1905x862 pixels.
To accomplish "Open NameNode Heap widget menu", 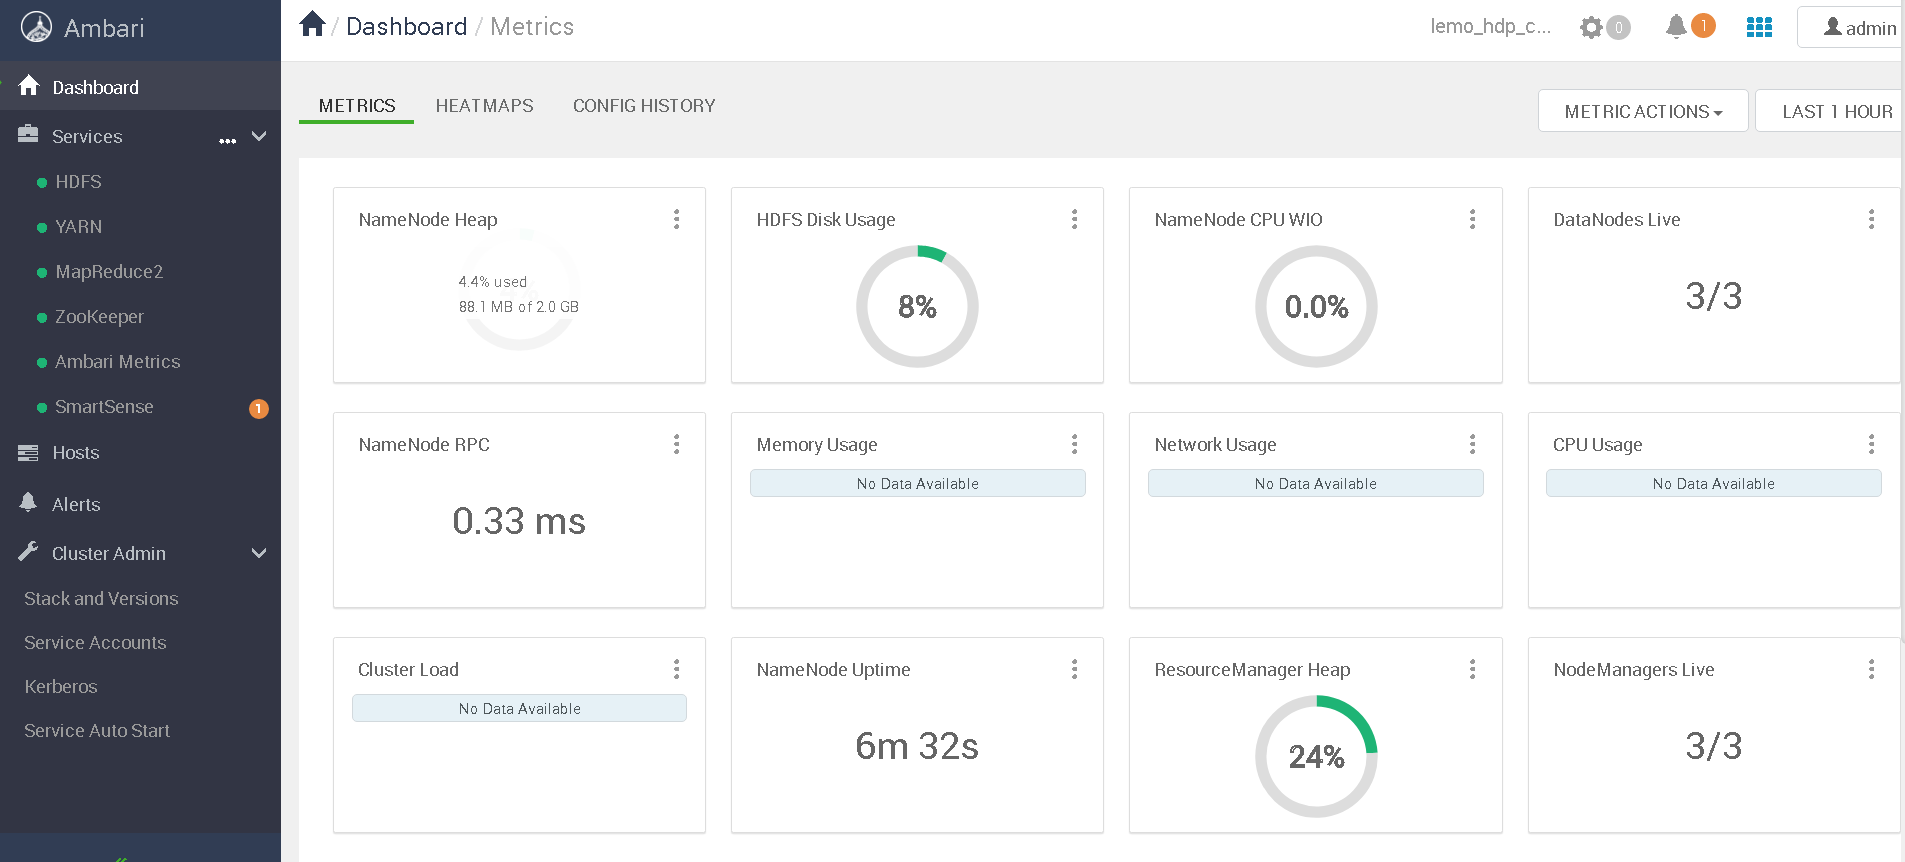I will (x=677, y=219).
